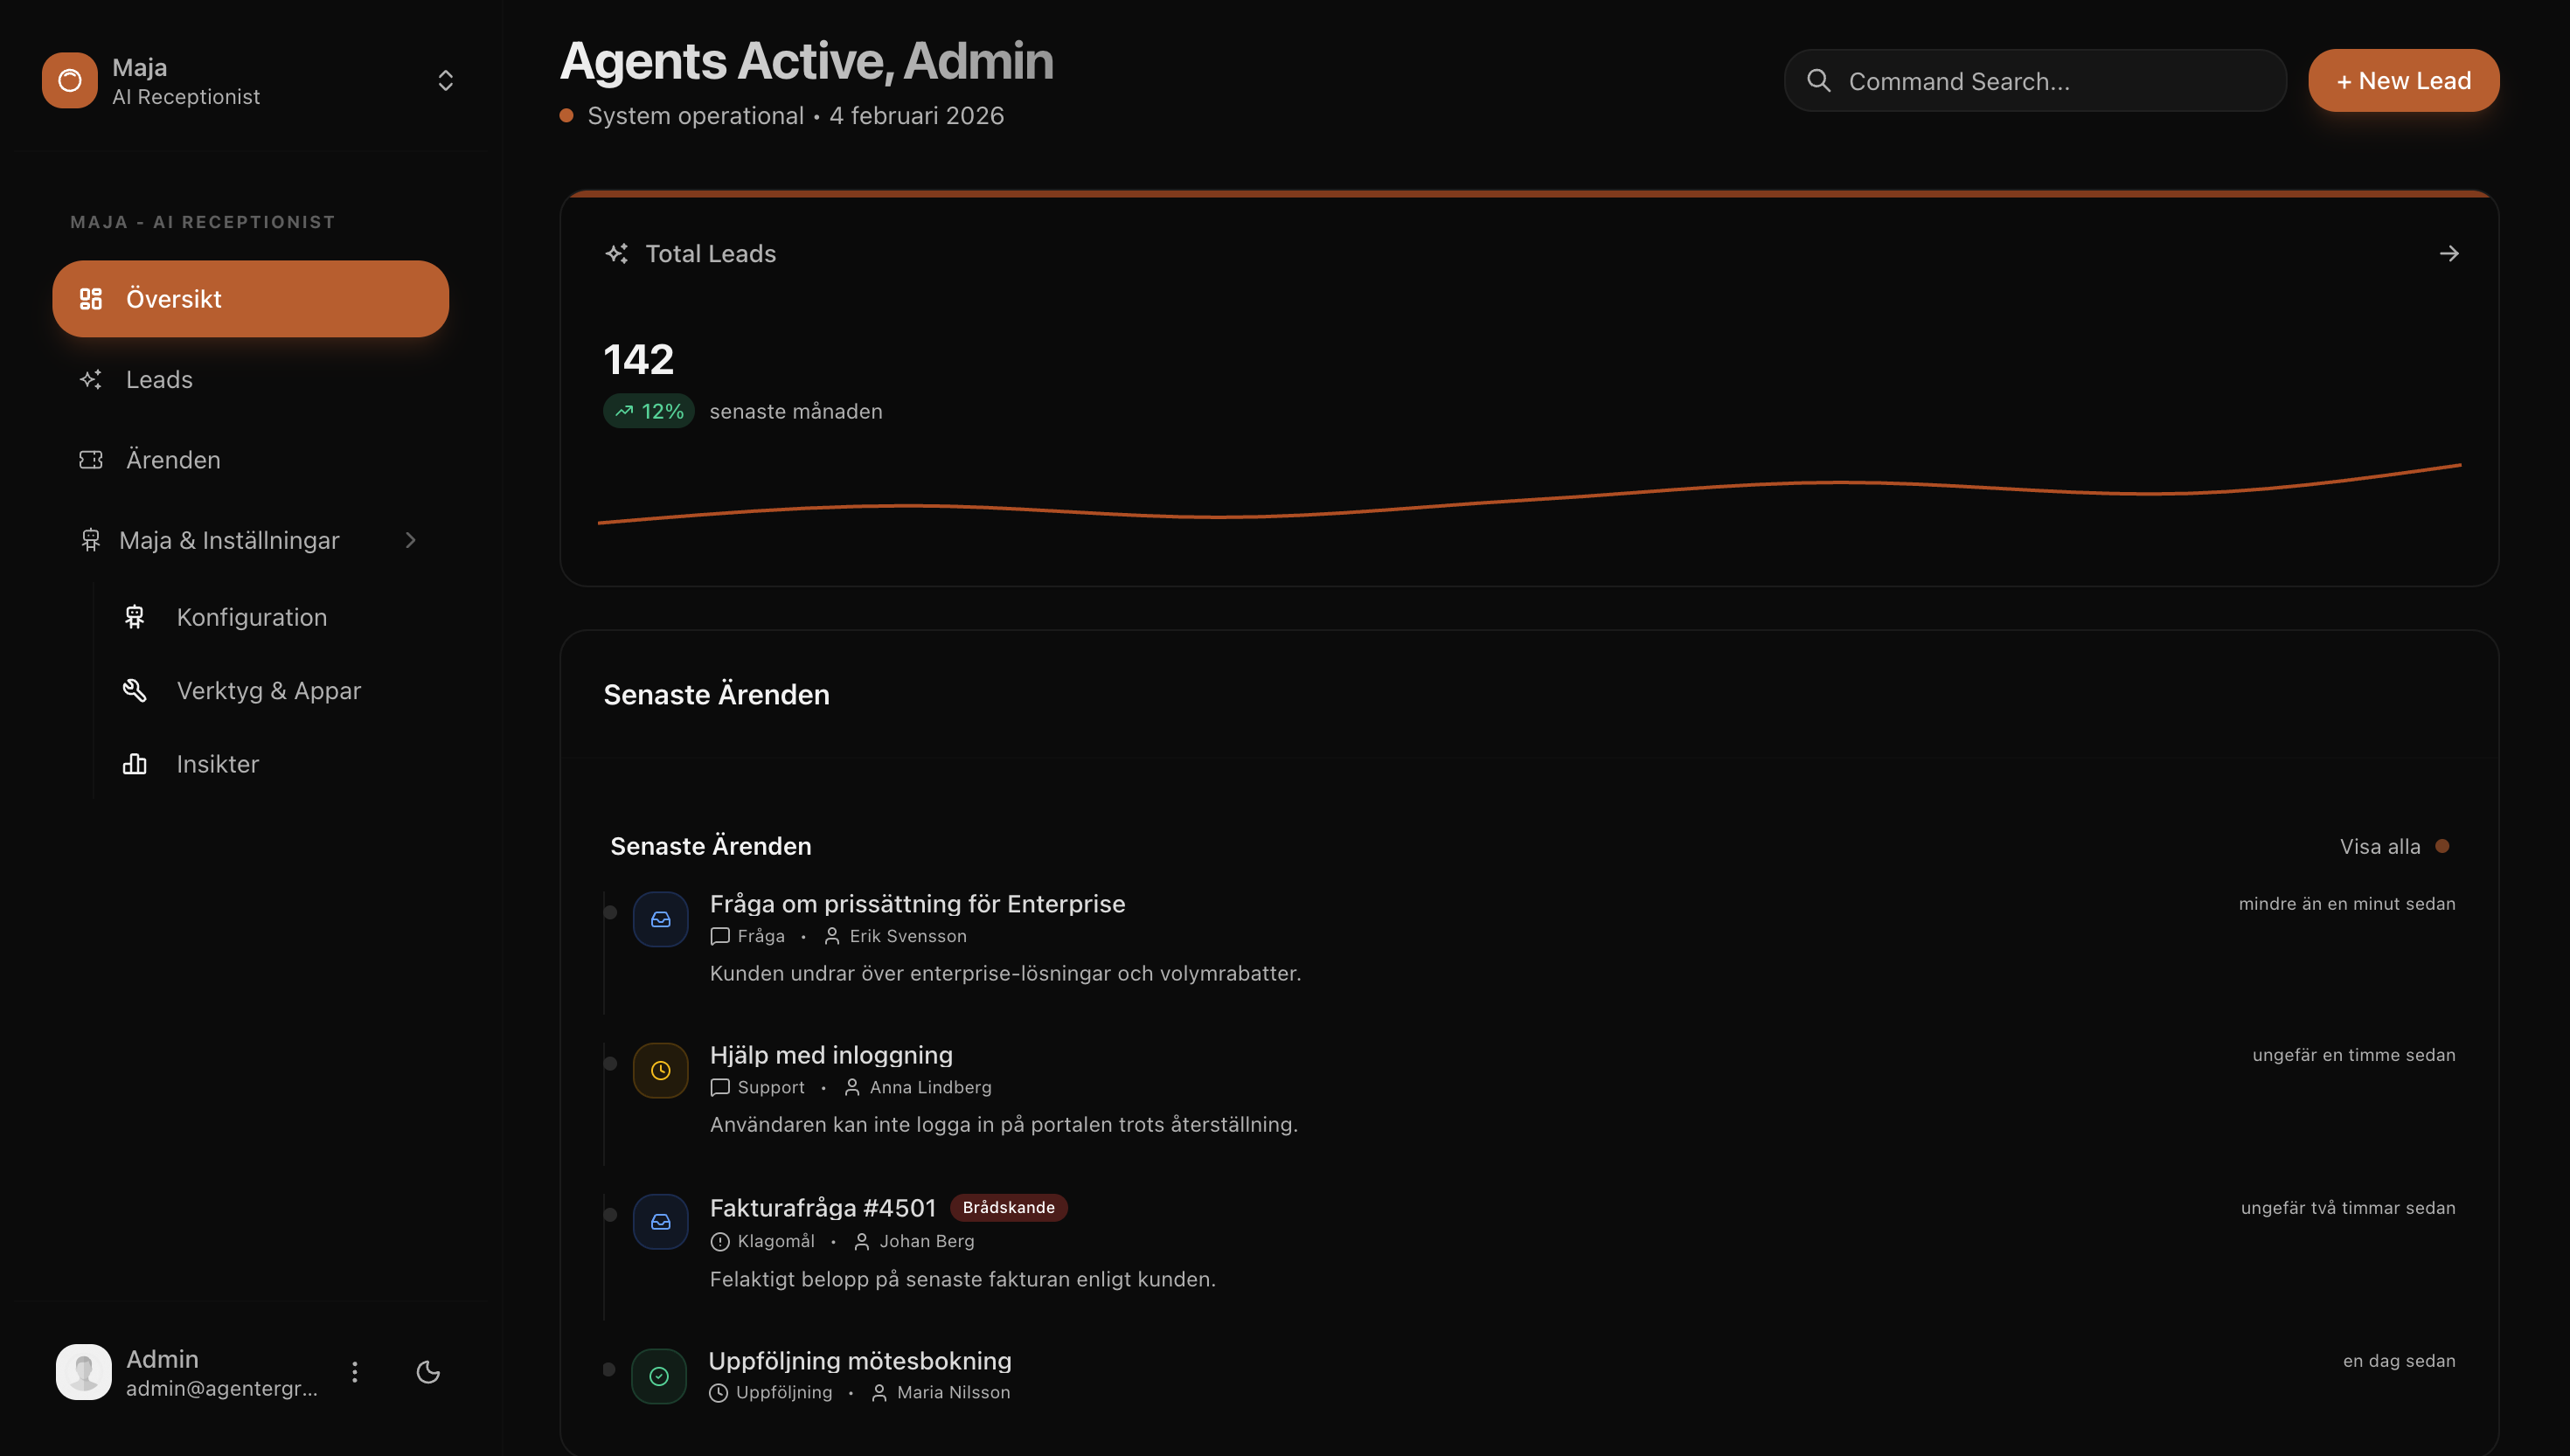Viewport: 2570px width, 1456px height.
Task: Open Ärenden via the ticket icon
Action: (x=91, y=459)
